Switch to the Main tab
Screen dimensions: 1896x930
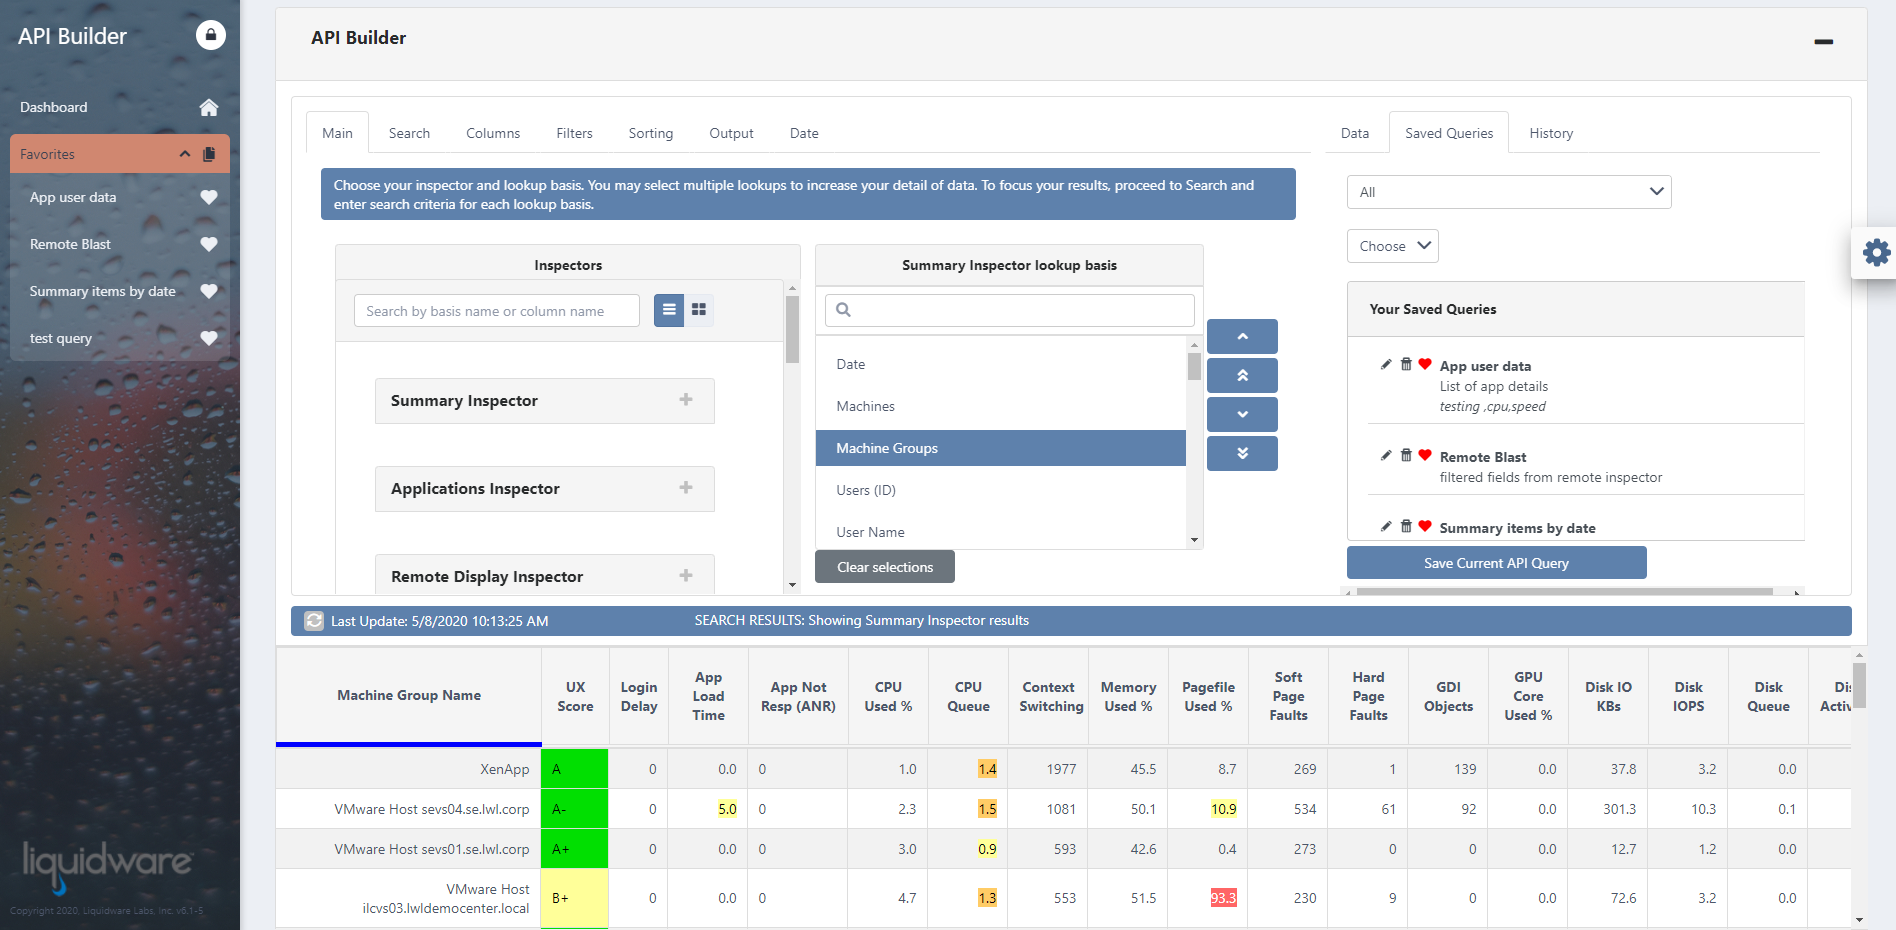[x=337, y=133]
